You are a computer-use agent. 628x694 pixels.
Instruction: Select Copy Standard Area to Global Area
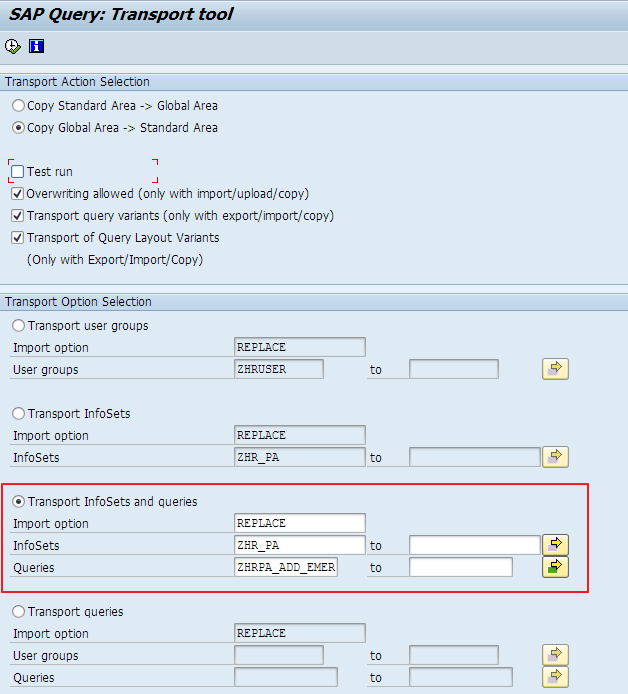click(18, 106)
